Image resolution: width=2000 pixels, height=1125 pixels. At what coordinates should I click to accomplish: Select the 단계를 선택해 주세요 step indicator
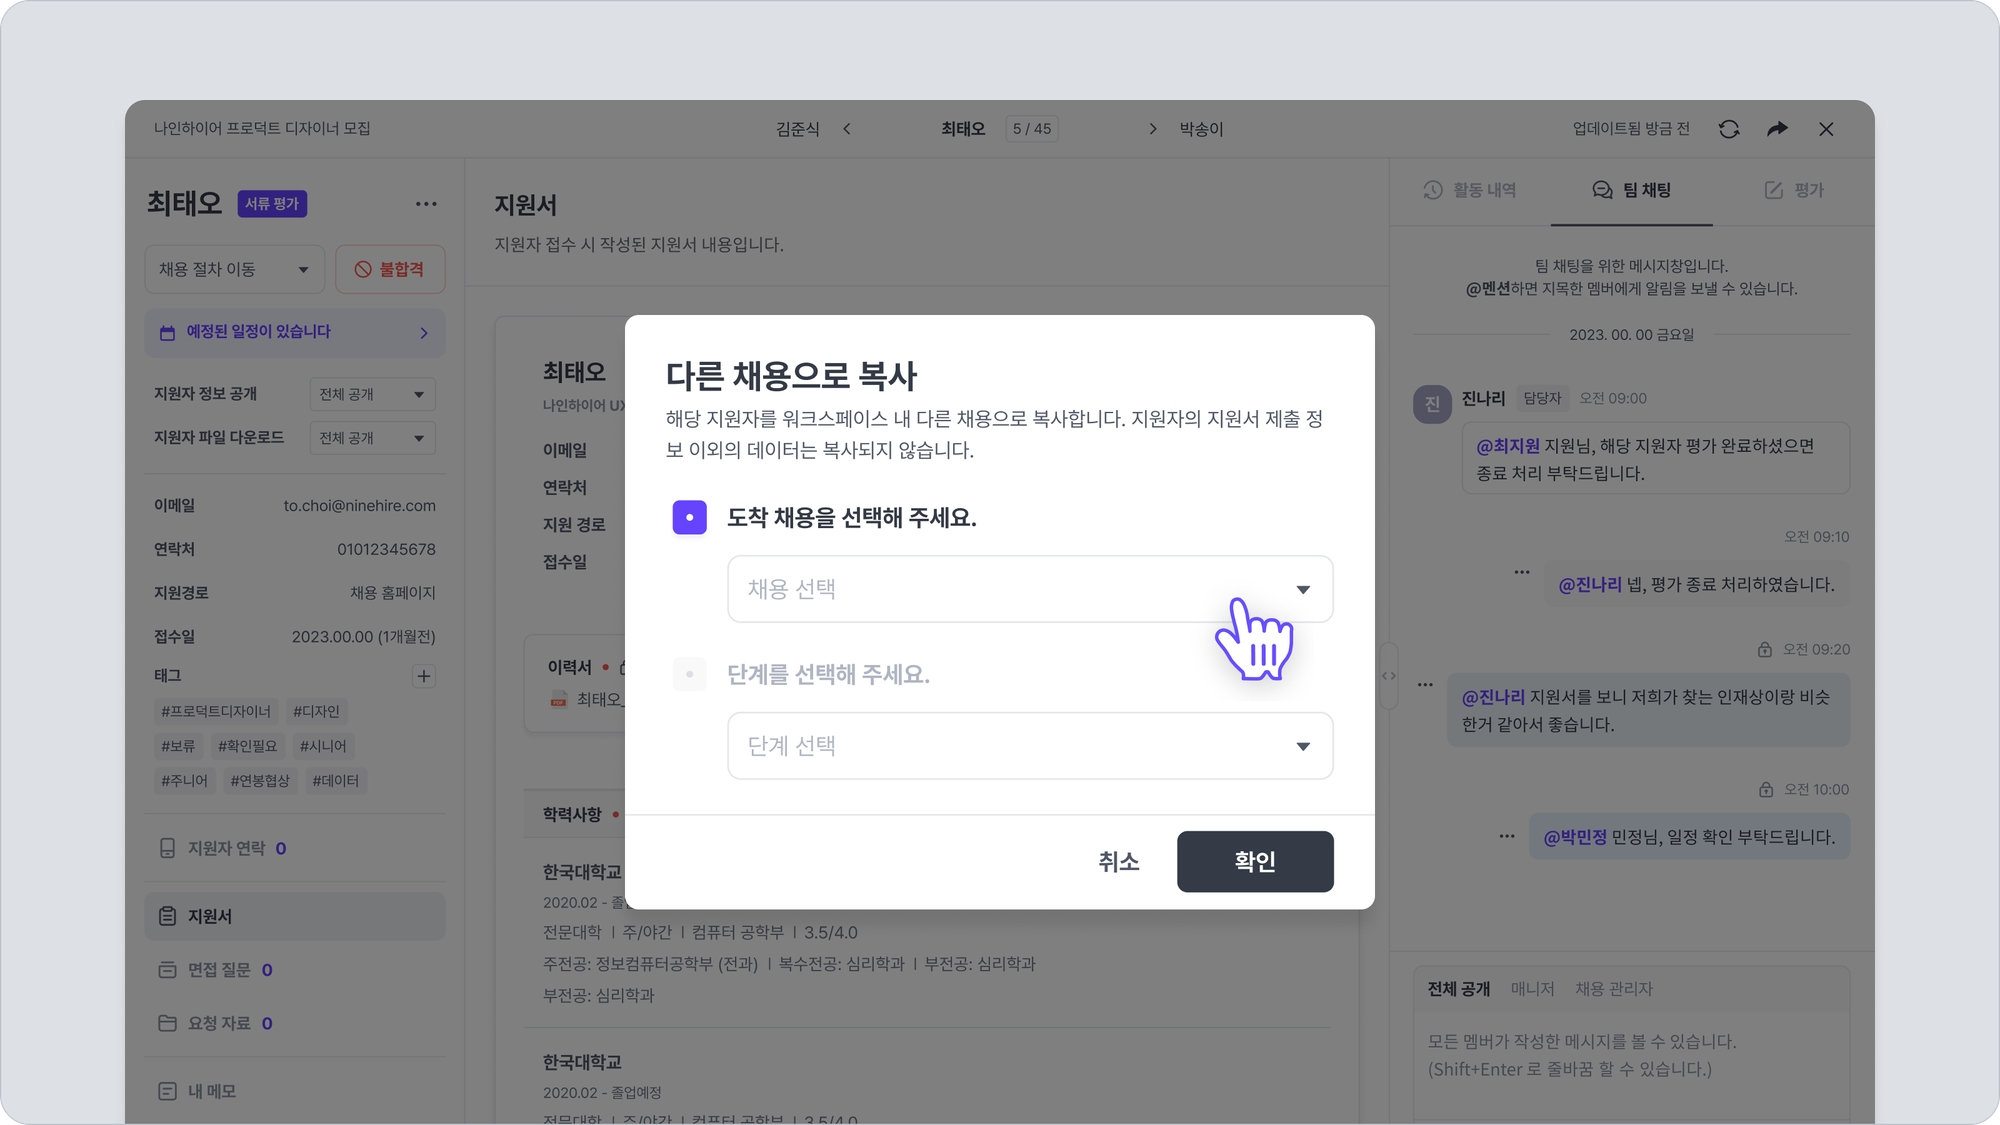[689, 674]
